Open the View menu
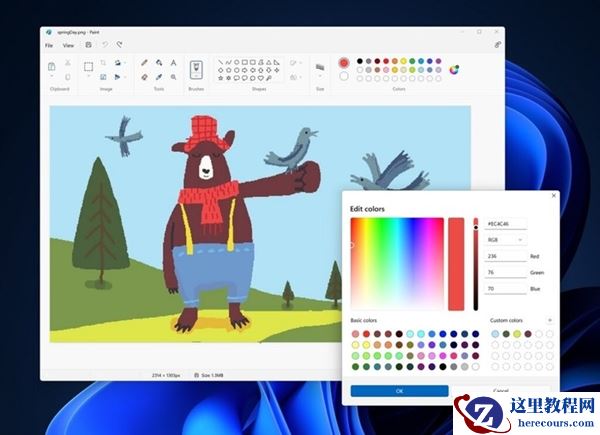The image size is (600, 435). pyautogui.click(x=68, y=46)
